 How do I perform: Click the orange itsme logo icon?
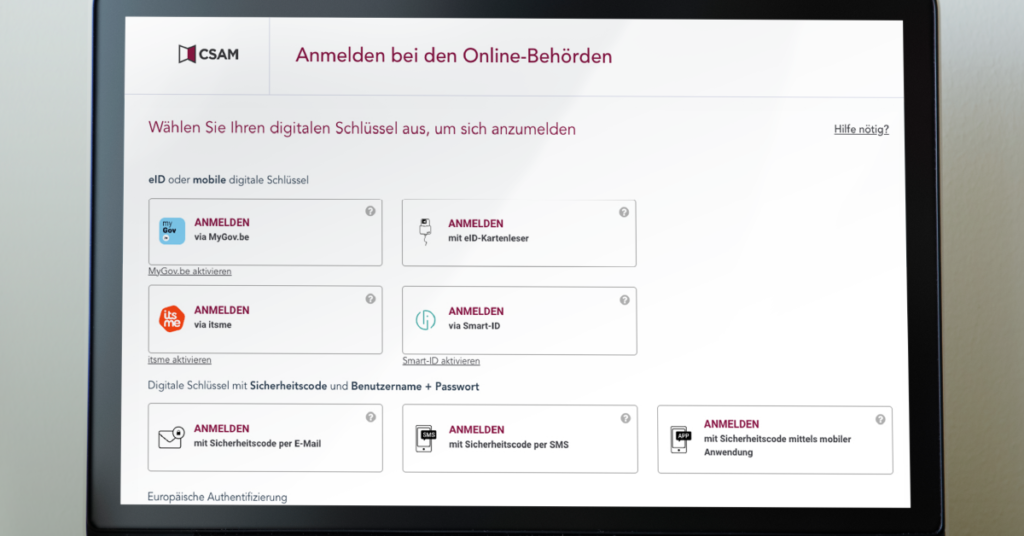[172, 319]
